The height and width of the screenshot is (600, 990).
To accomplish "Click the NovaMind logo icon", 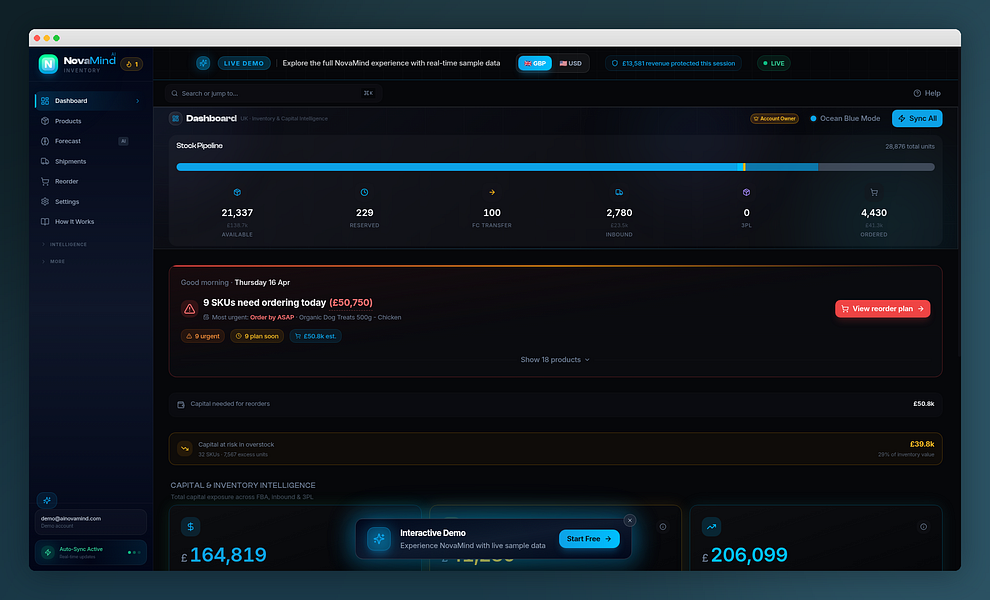I will point(48,63).
